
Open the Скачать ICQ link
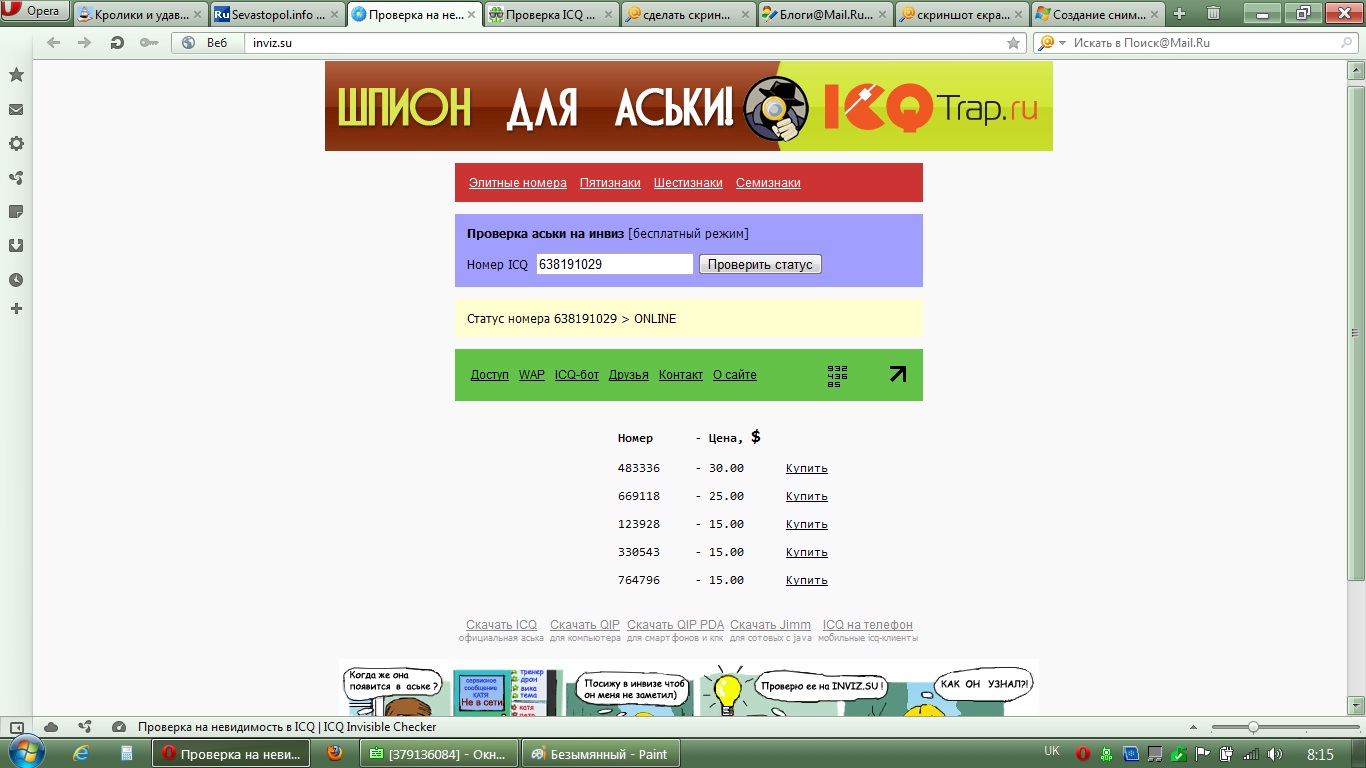pyautogui.click(x=501, y=625)
